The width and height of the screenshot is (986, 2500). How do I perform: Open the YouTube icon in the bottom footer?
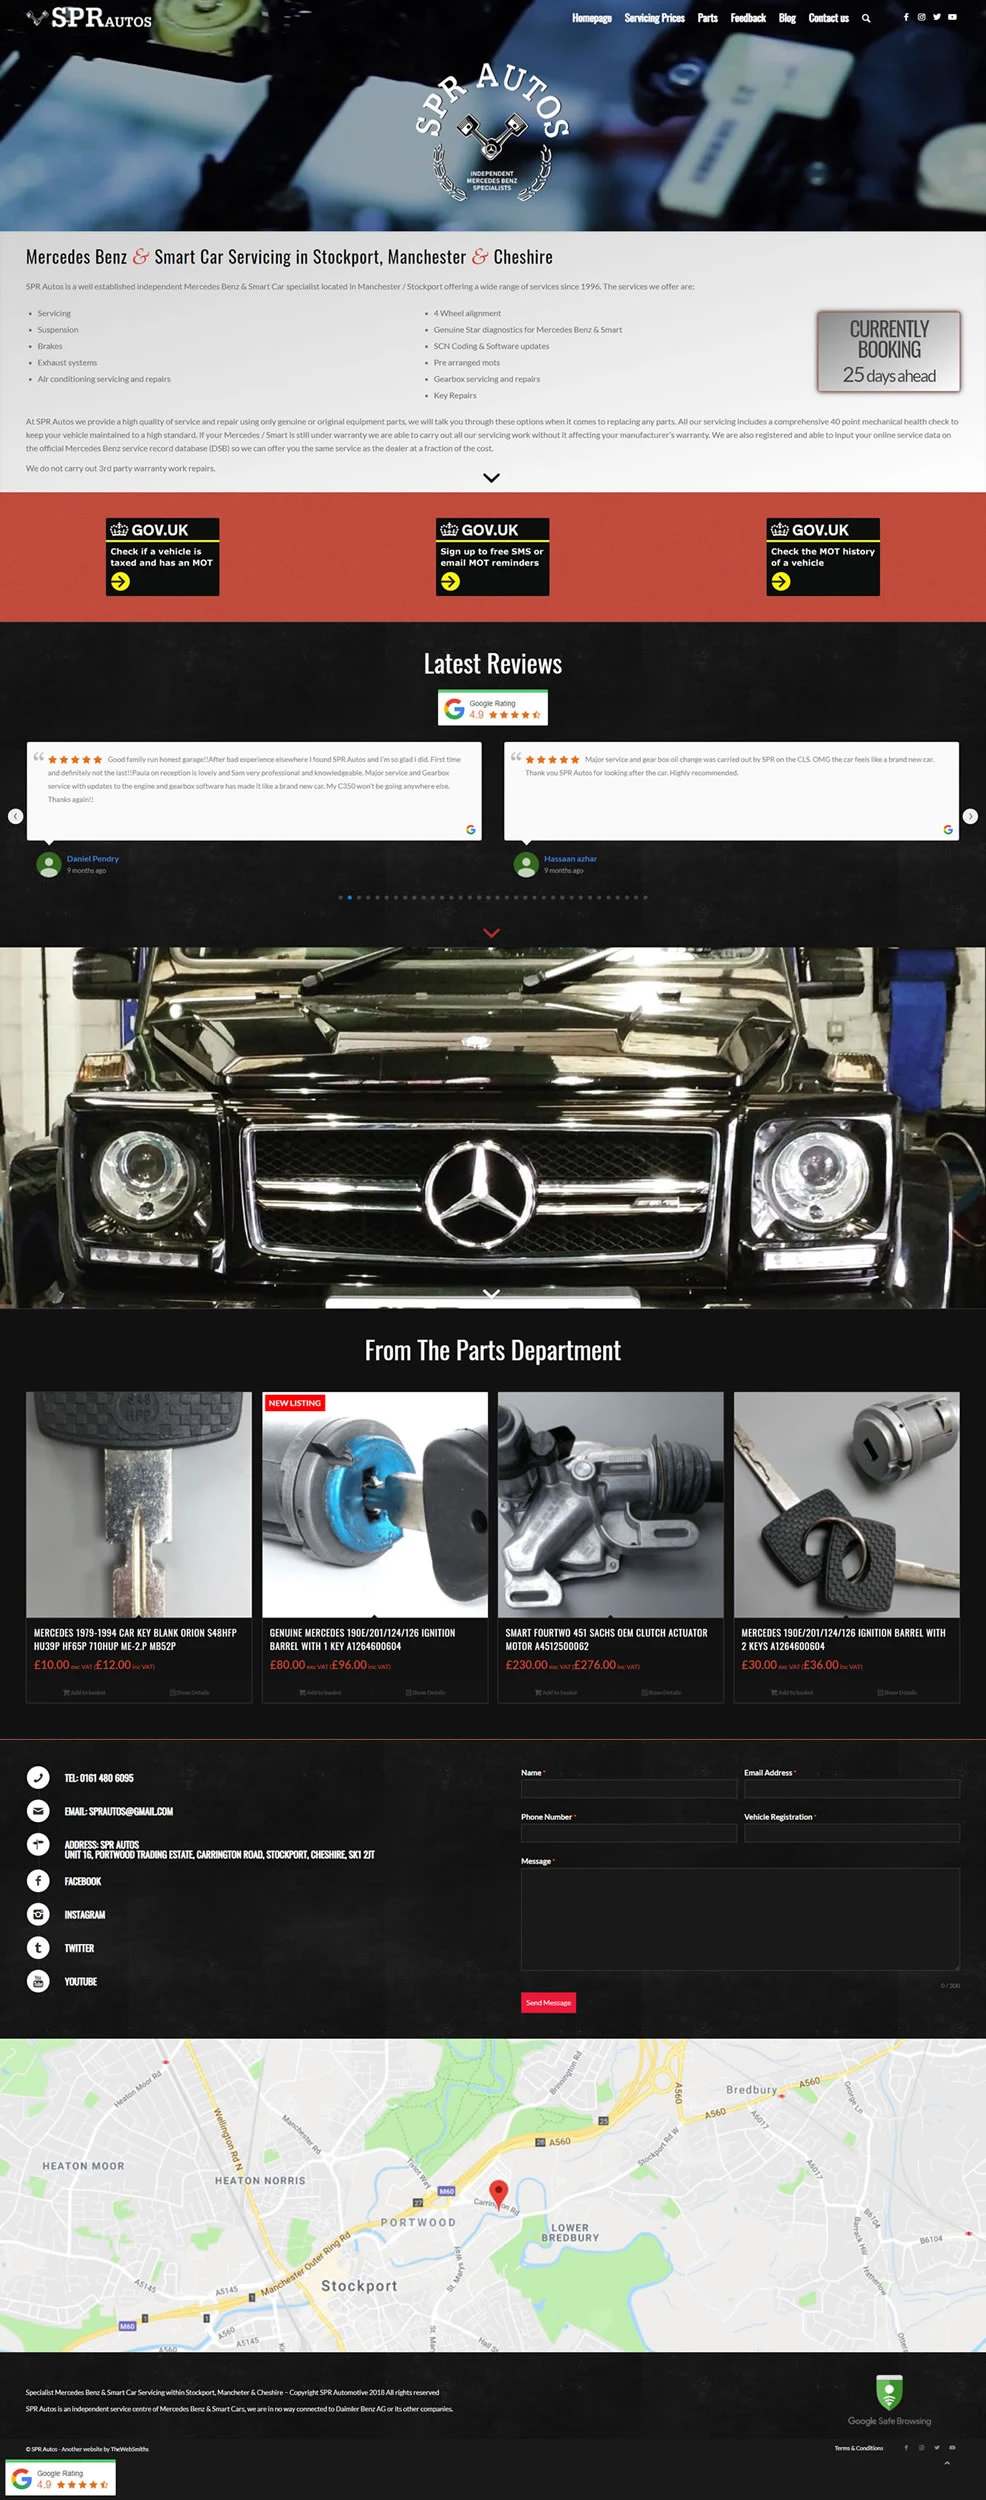pyautogui.click(x=952, y=2448)
